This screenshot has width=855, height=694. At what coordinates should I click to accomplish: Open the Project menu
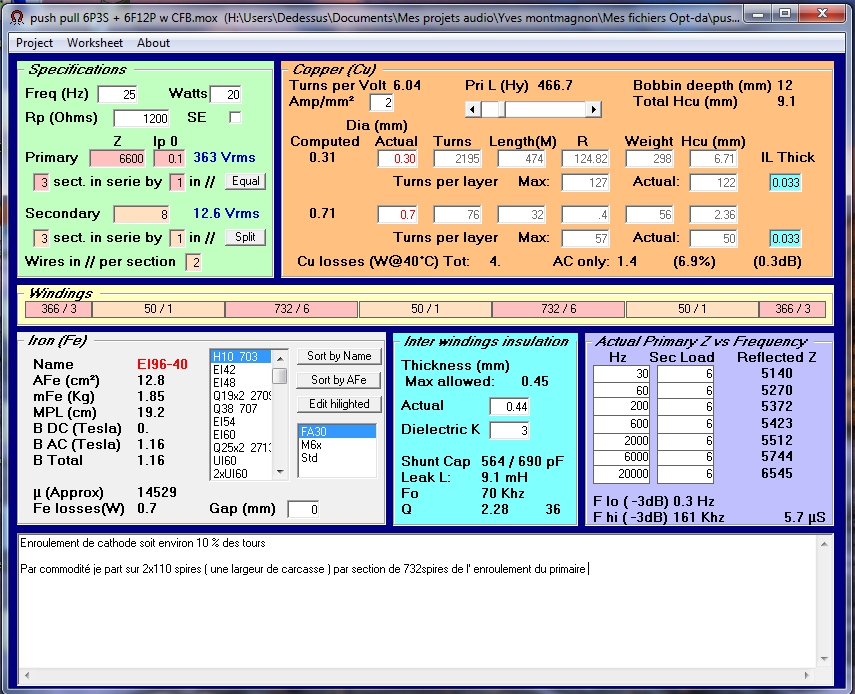click(x=34, y=43)
